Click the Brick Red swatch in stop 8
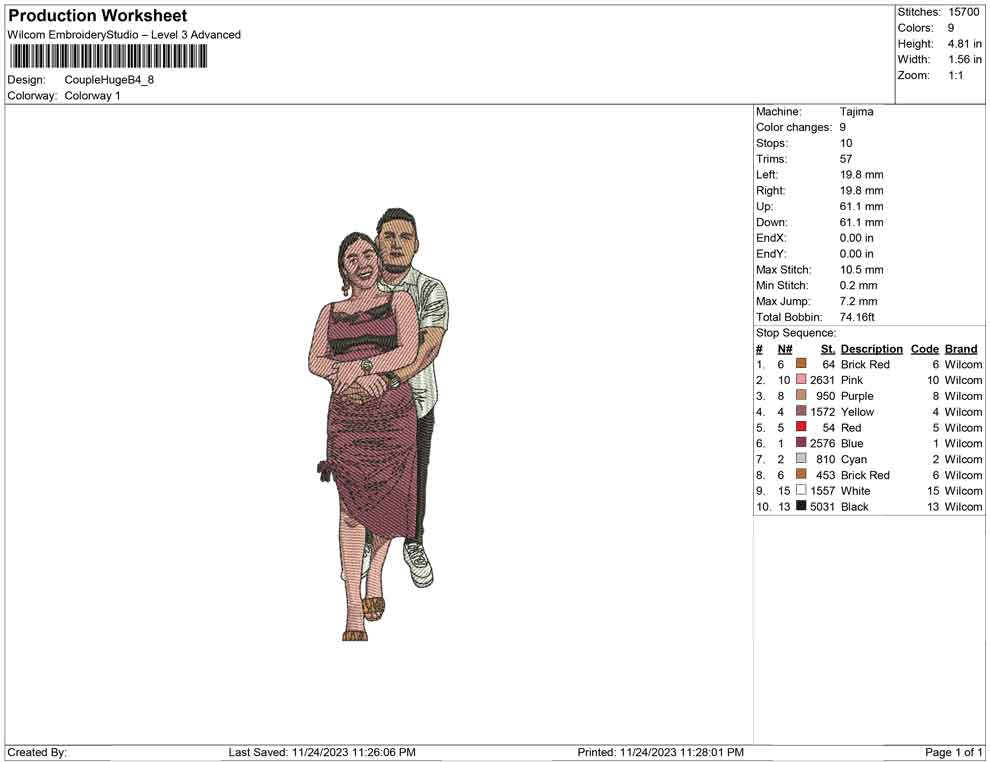The image size is (990, 762). coord(801,474)
